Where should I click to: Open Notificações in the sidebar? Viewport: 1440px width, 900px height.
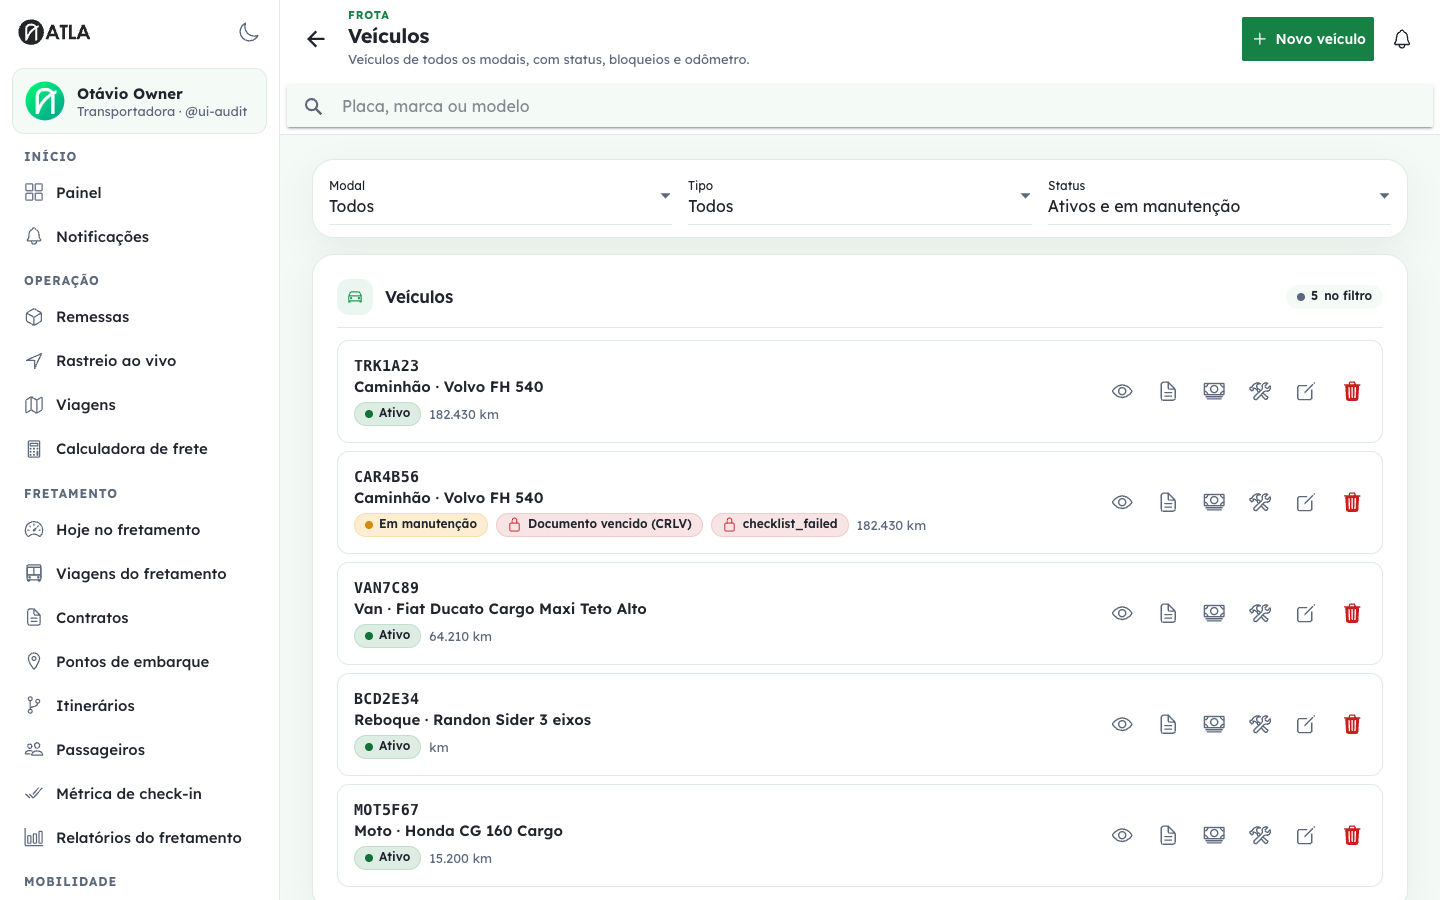click(139, 237)
